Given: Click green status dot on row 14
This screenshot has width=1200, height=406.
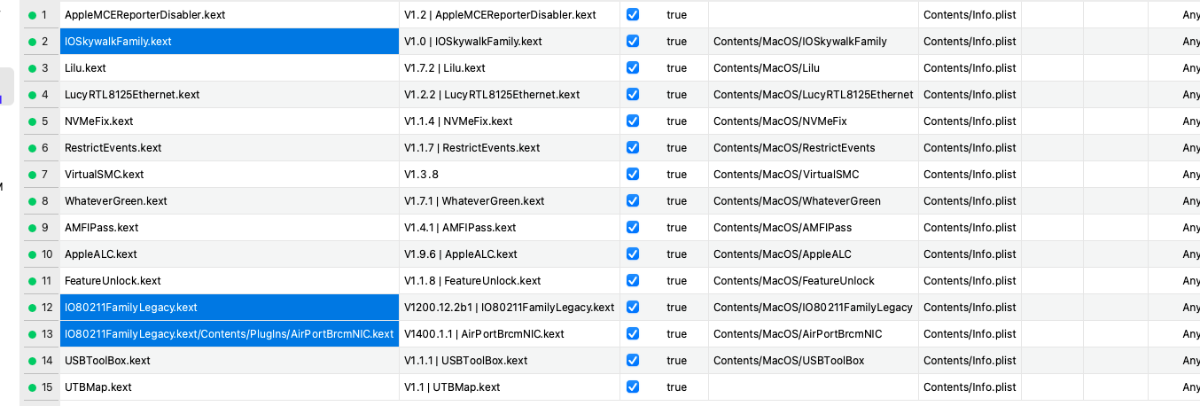Looking at the screenshot, I should click(33, 360).
